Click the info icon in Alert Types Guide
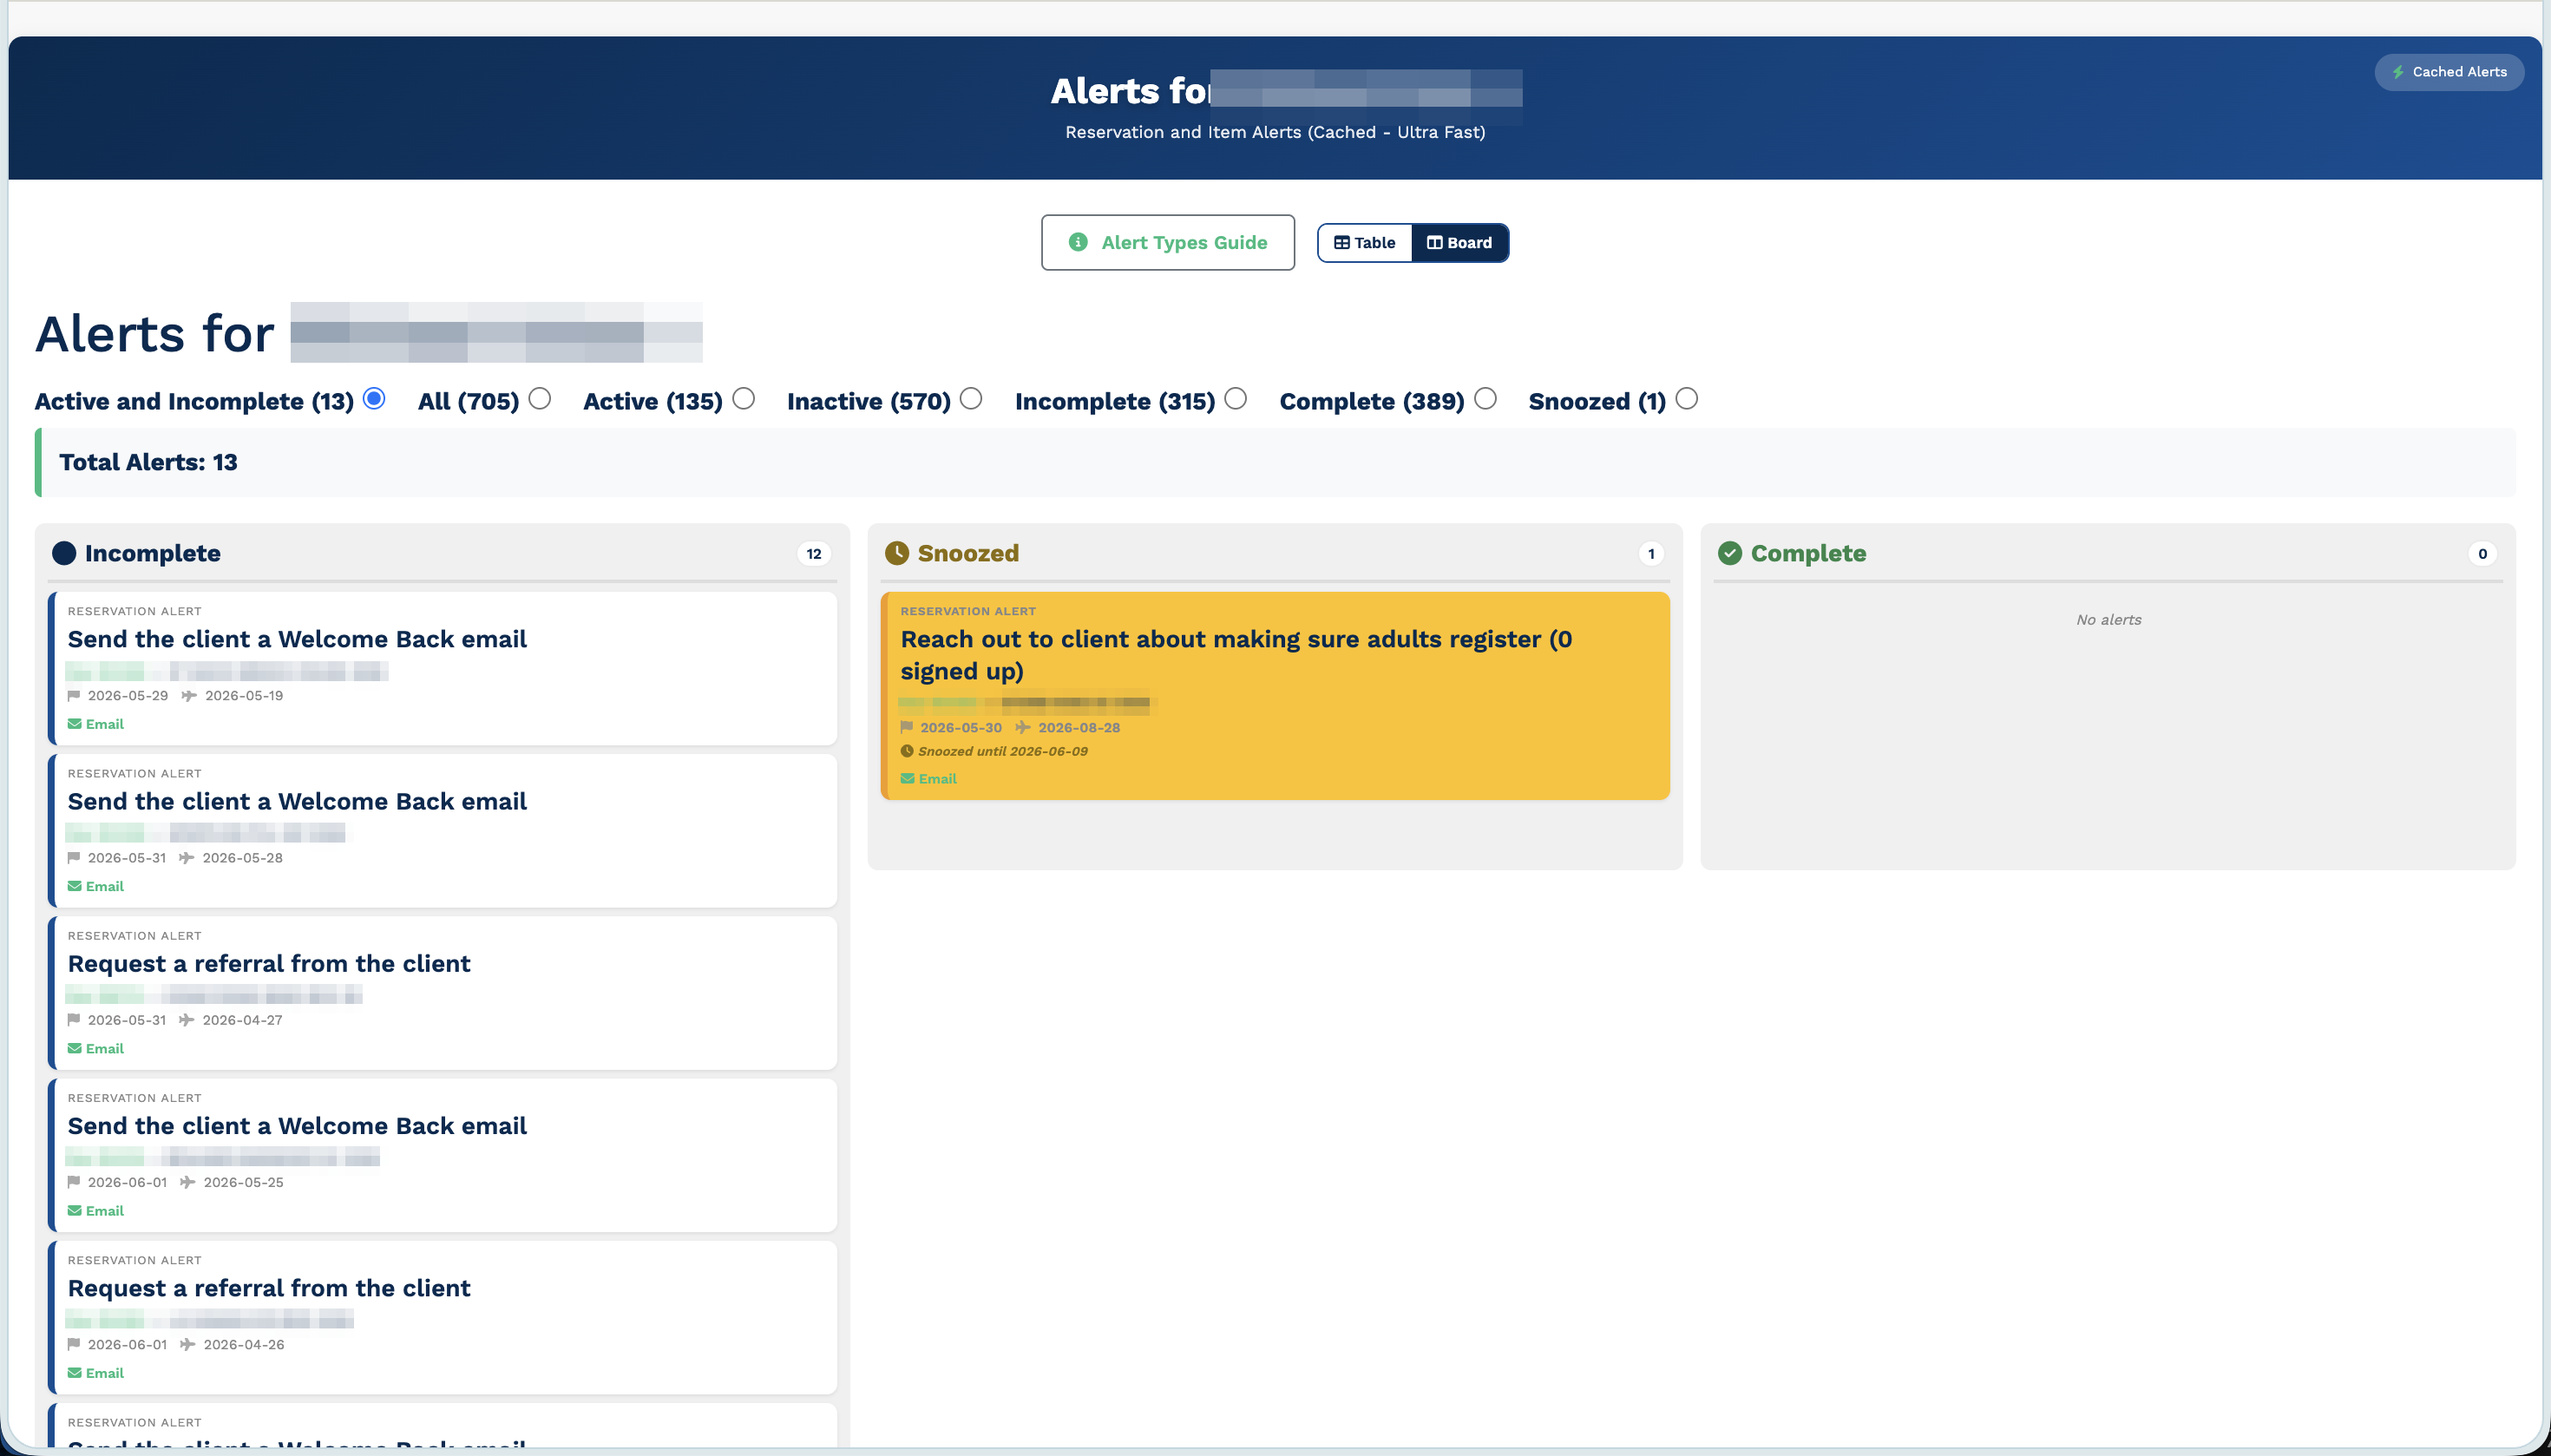 [1078, 242]
